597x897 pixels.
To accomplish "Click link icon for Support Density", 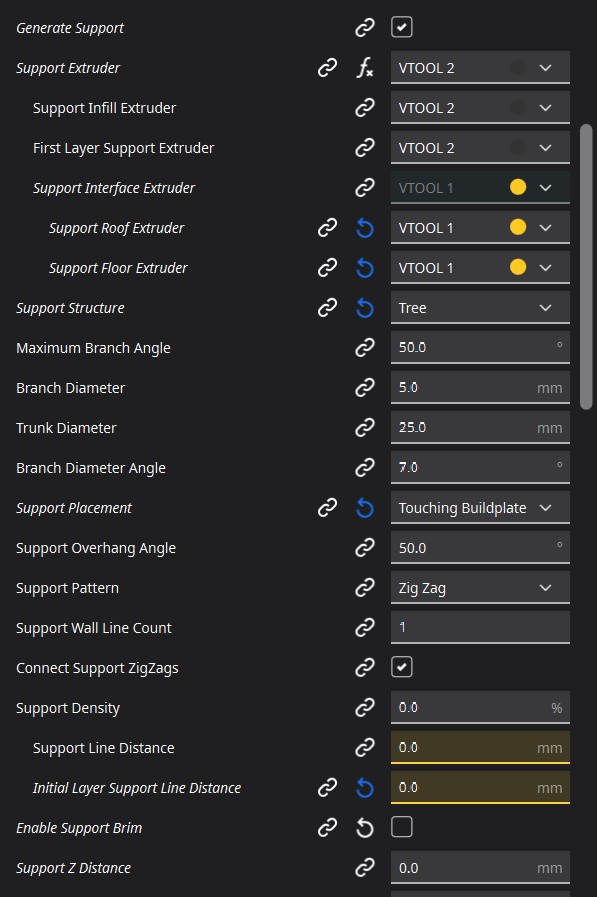I will (364, 708).
